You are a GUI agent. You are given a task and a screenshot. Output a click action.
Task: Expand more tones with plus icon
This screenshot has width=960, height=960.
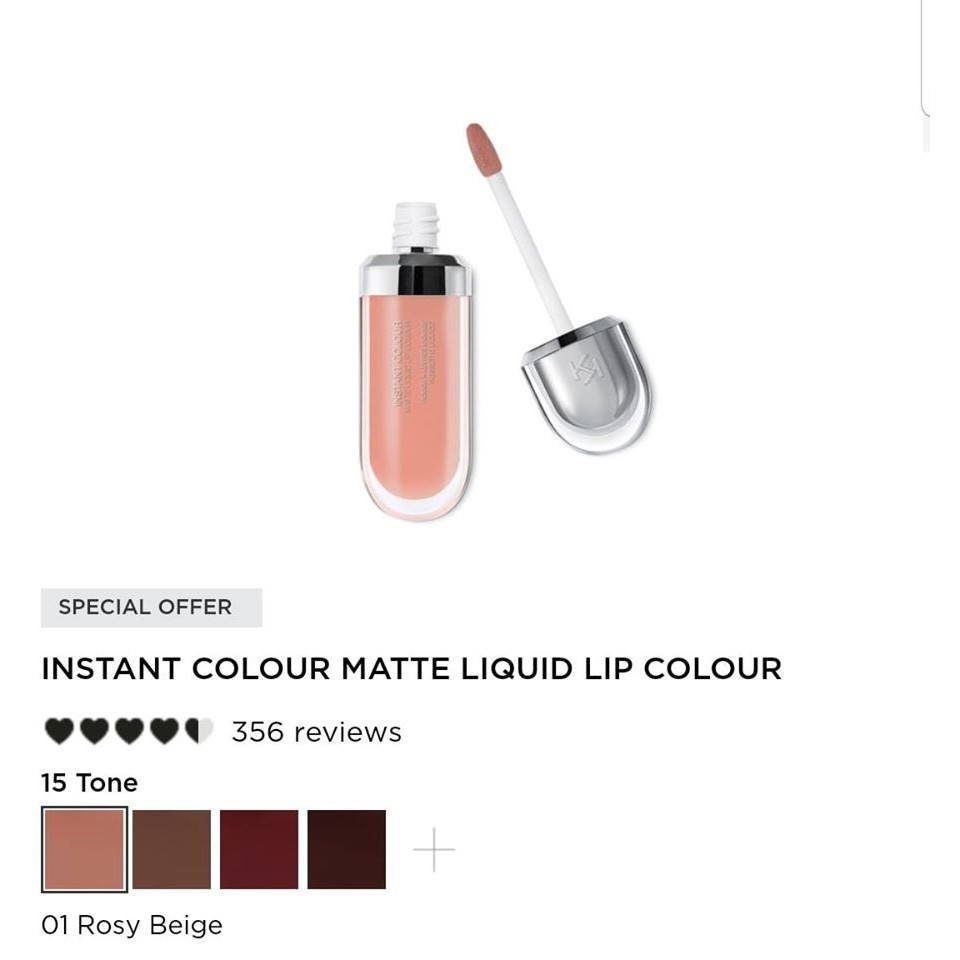pyautogui.click(x=434, y=849)
